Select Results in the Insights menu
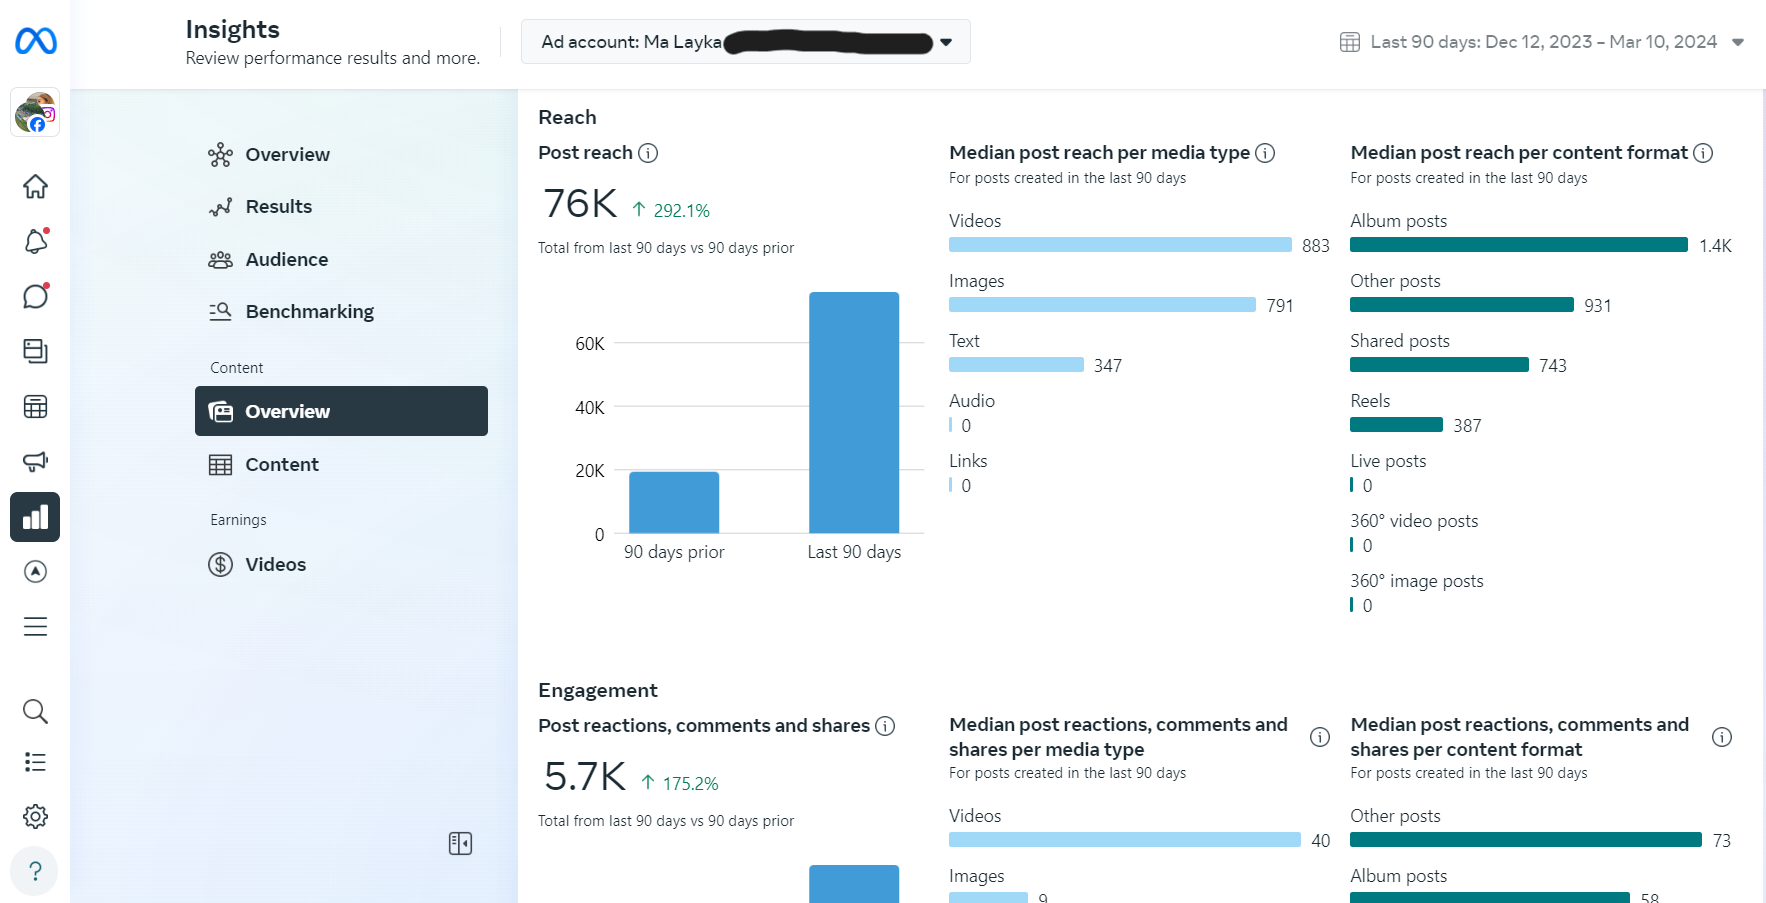 278,207
